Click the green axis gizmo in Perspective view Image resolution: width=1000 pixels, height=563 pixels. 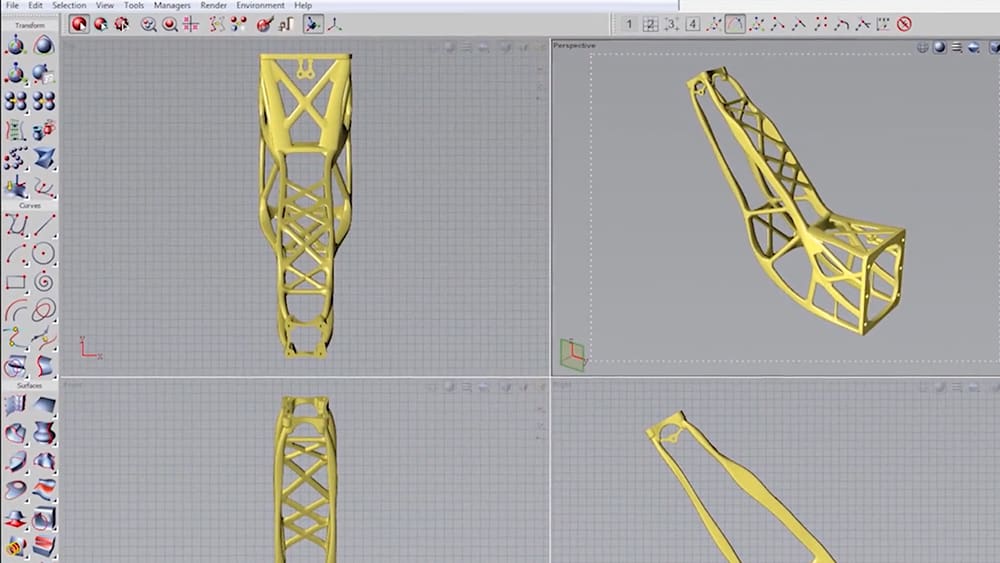pyautogui.click(x=572, y=355)
